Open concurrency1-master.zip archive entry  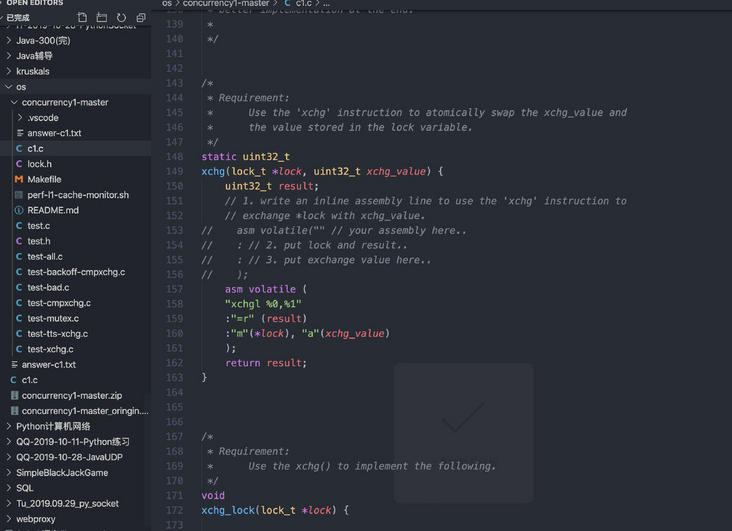(x=71, y=395)
